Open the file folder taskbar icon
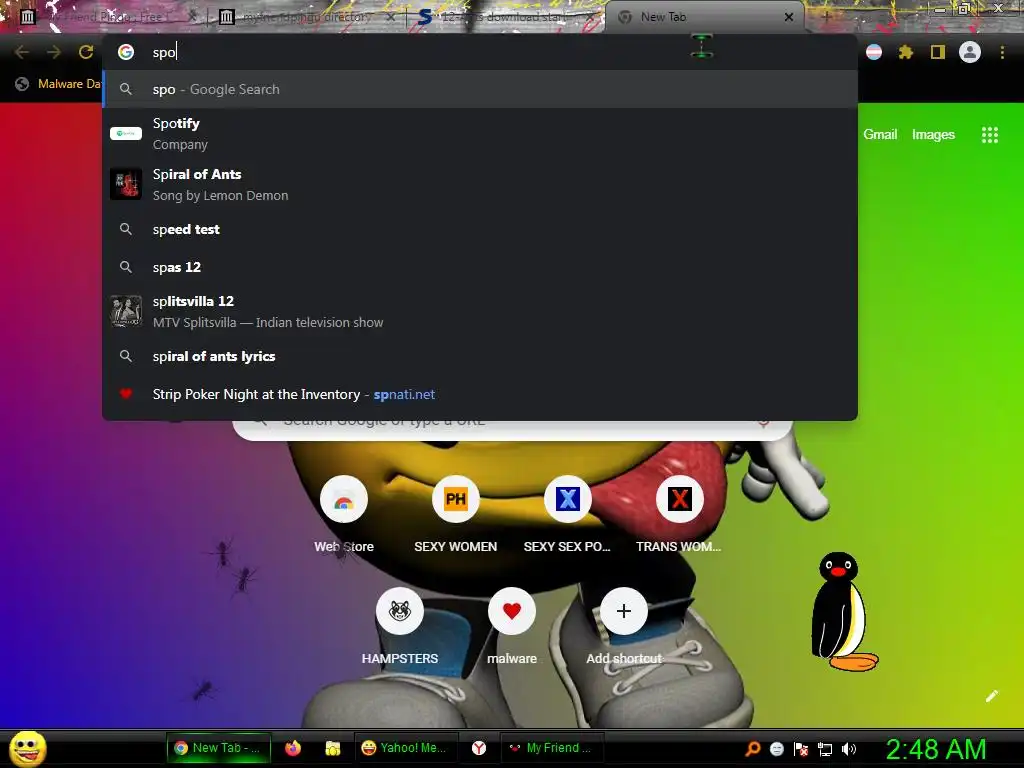Screen dimensions: 1024x768 click(x=333, y=748)
